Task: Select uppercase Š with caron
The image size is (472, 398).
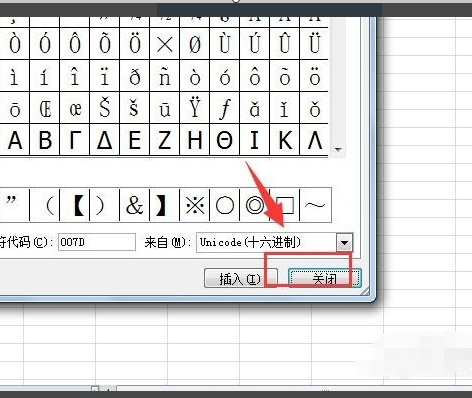Action: point(105,108)
